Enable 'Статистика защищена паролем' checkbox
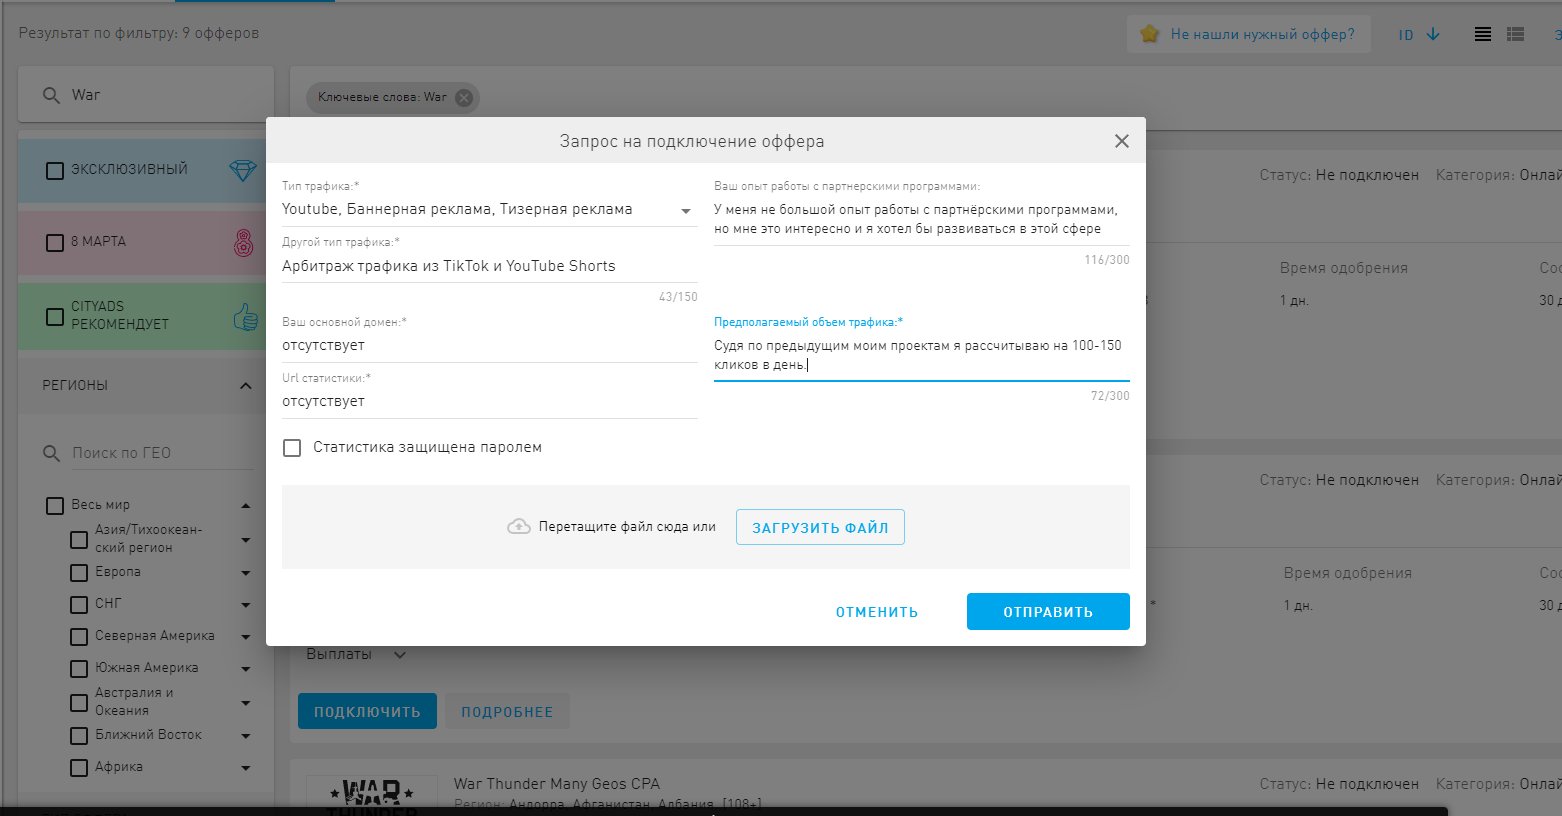This screenshot has height=816, width=1562. pos(292,448)
